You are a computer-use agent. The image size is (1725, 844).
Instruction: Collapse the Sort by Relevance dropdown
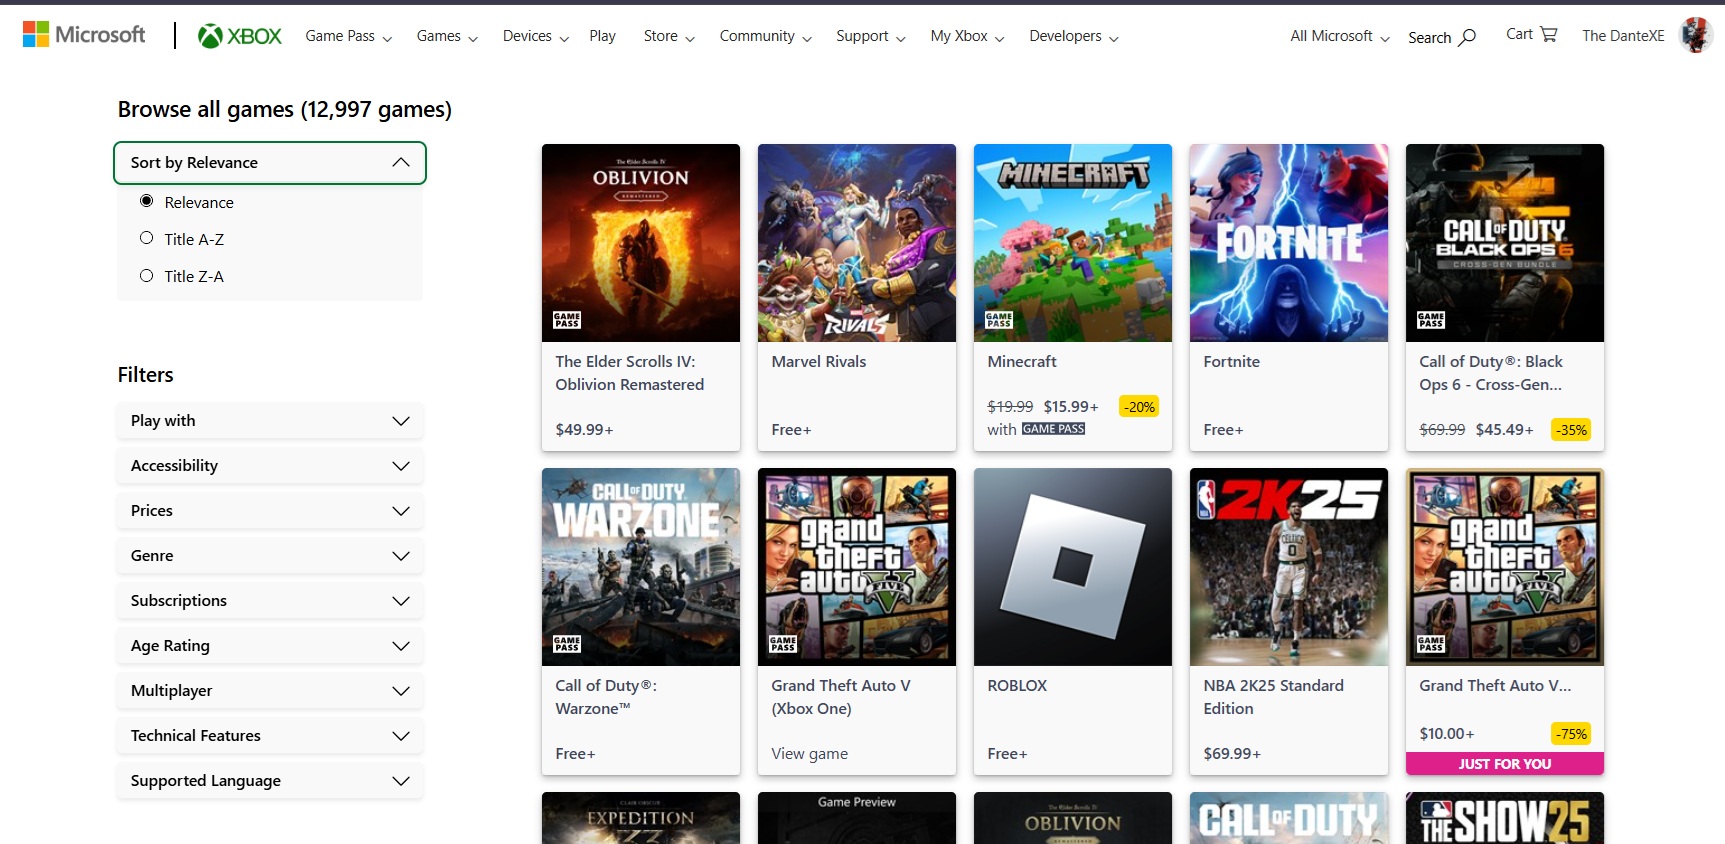[270, 163]
